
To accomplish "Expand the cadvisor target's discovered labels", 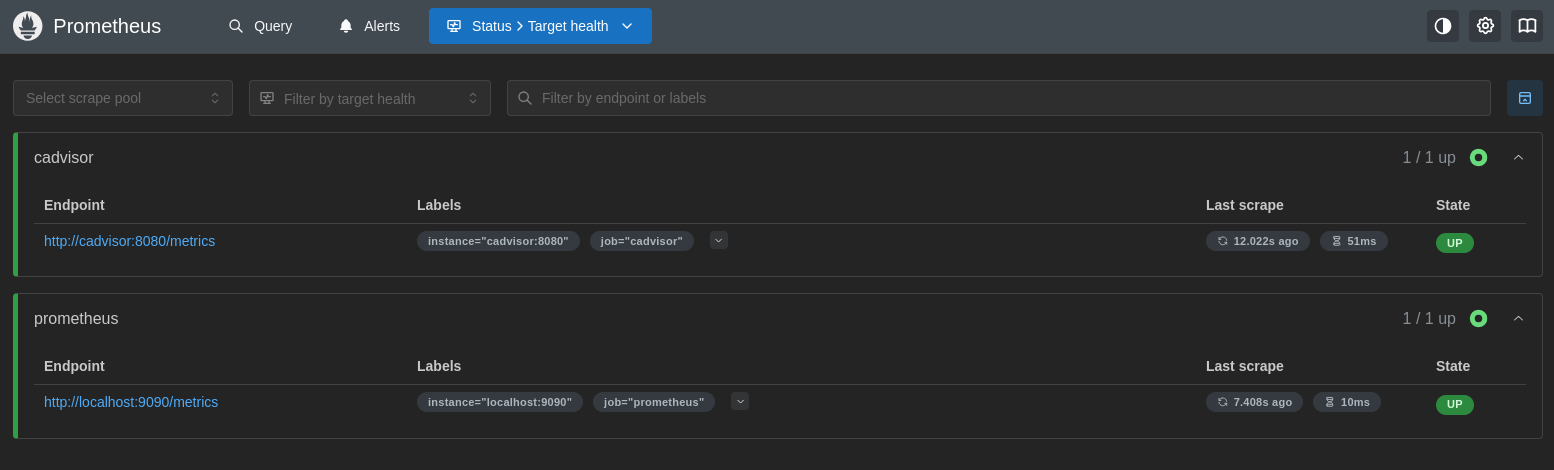I will [x=718, y=240].
